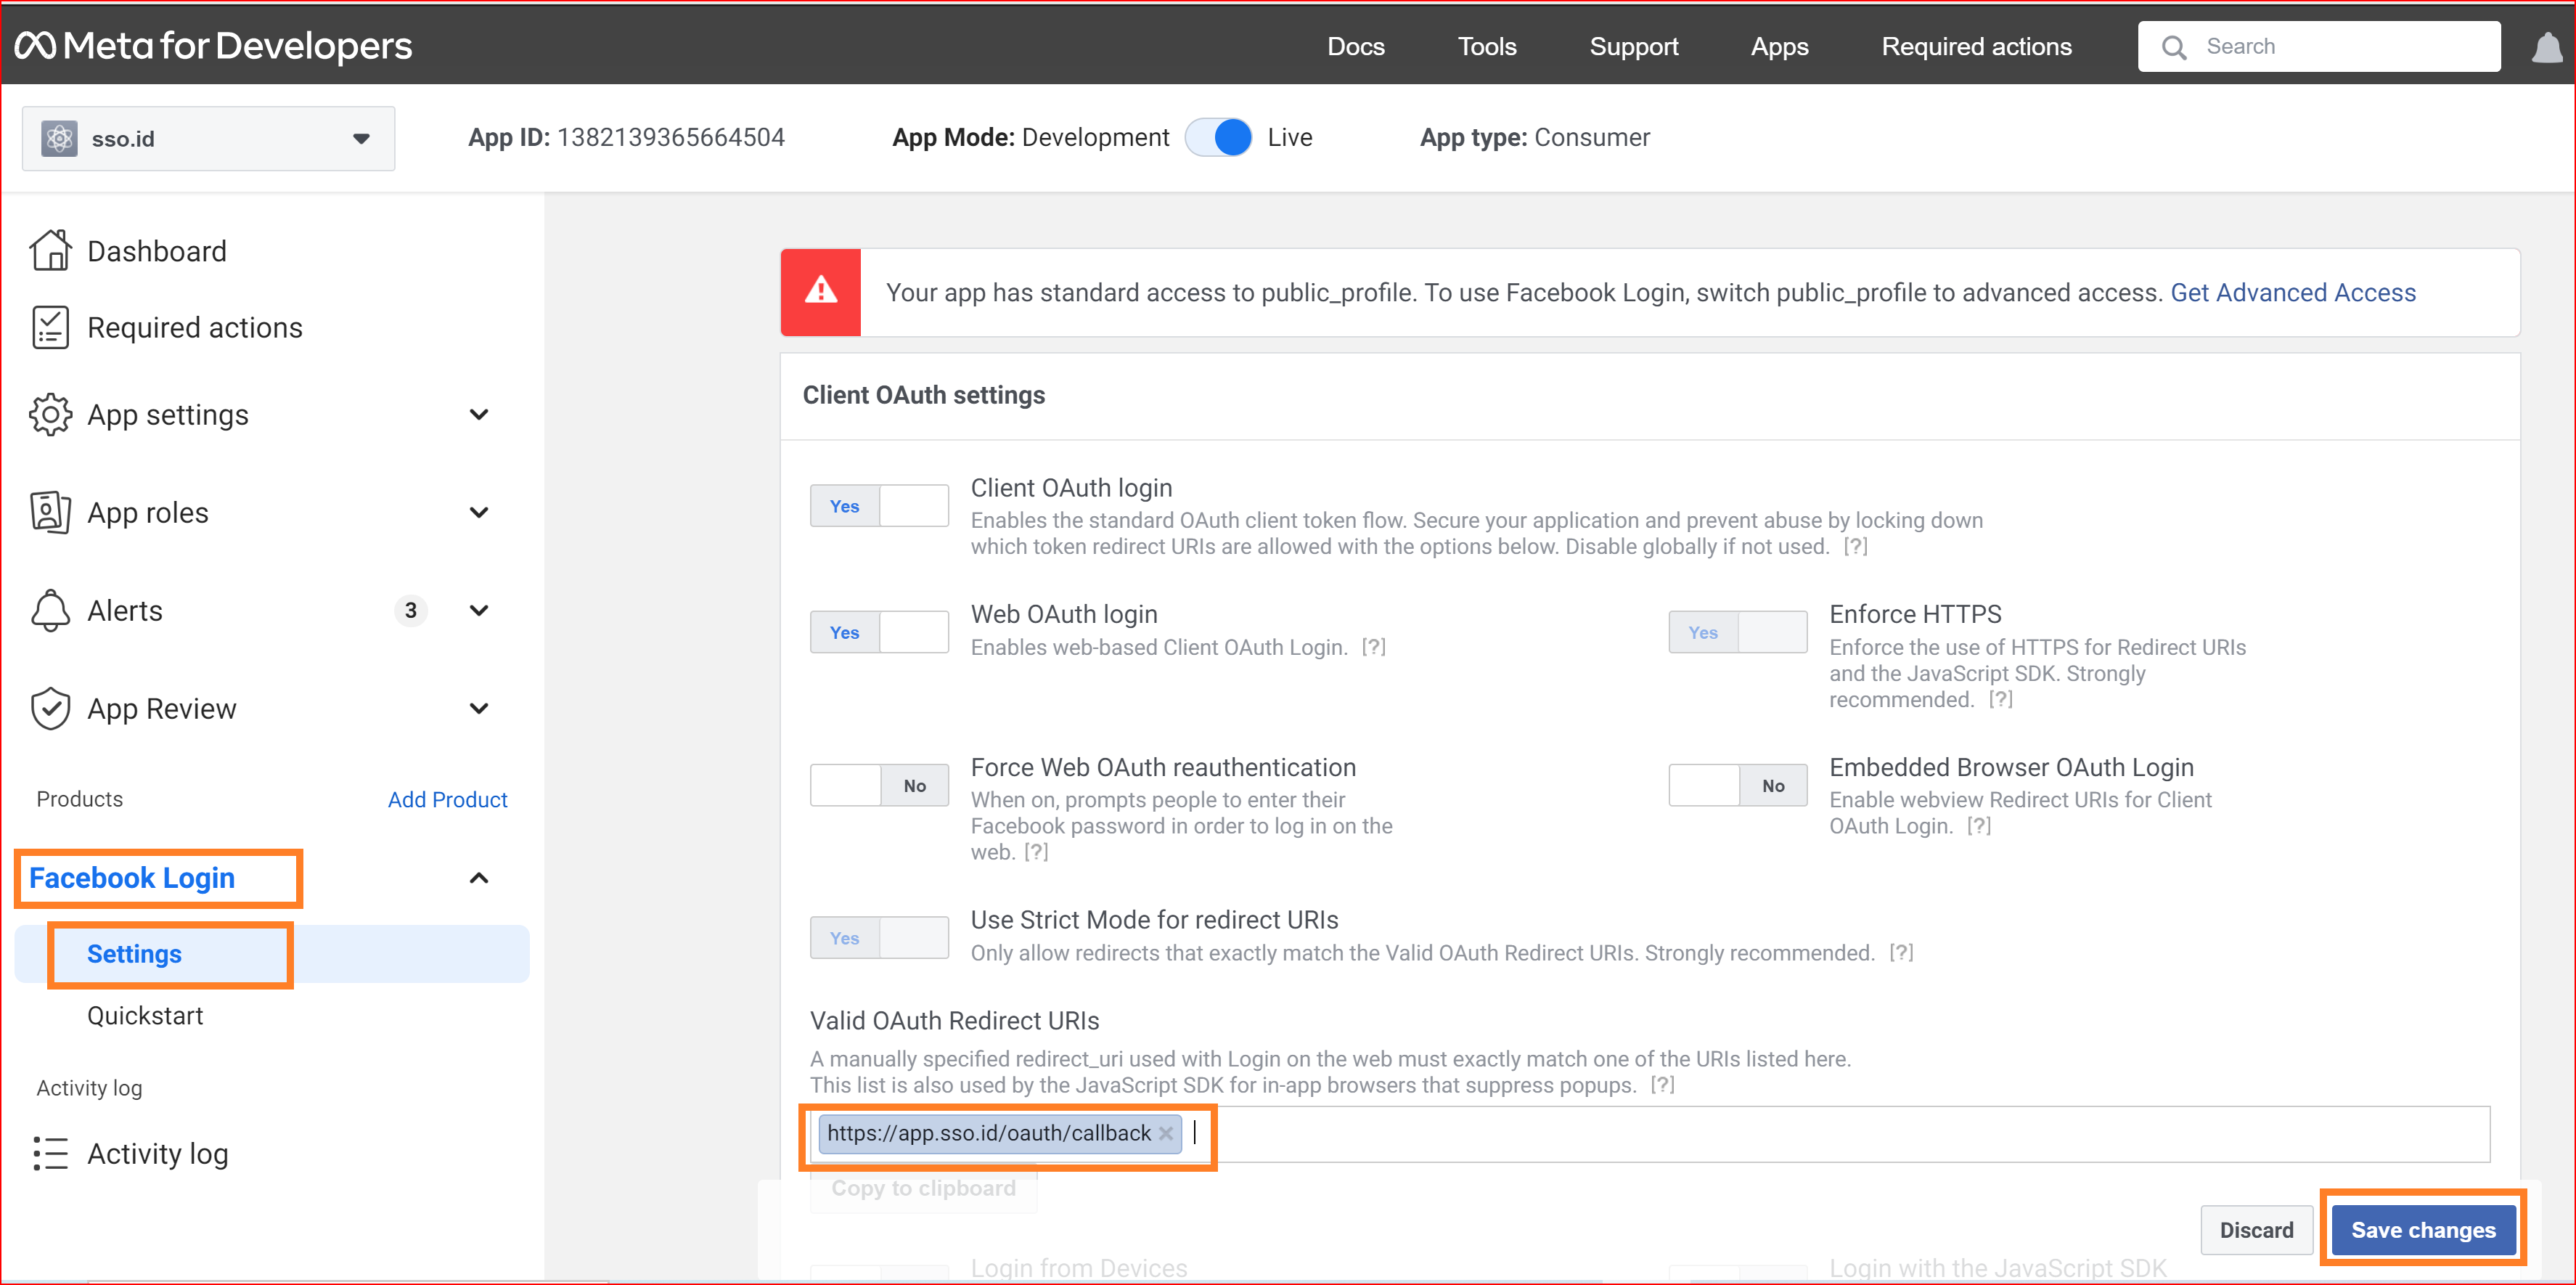Toggle App Mode between Development and Live
This screenshot has height=1285, width=2576.
click(1218, 137)
